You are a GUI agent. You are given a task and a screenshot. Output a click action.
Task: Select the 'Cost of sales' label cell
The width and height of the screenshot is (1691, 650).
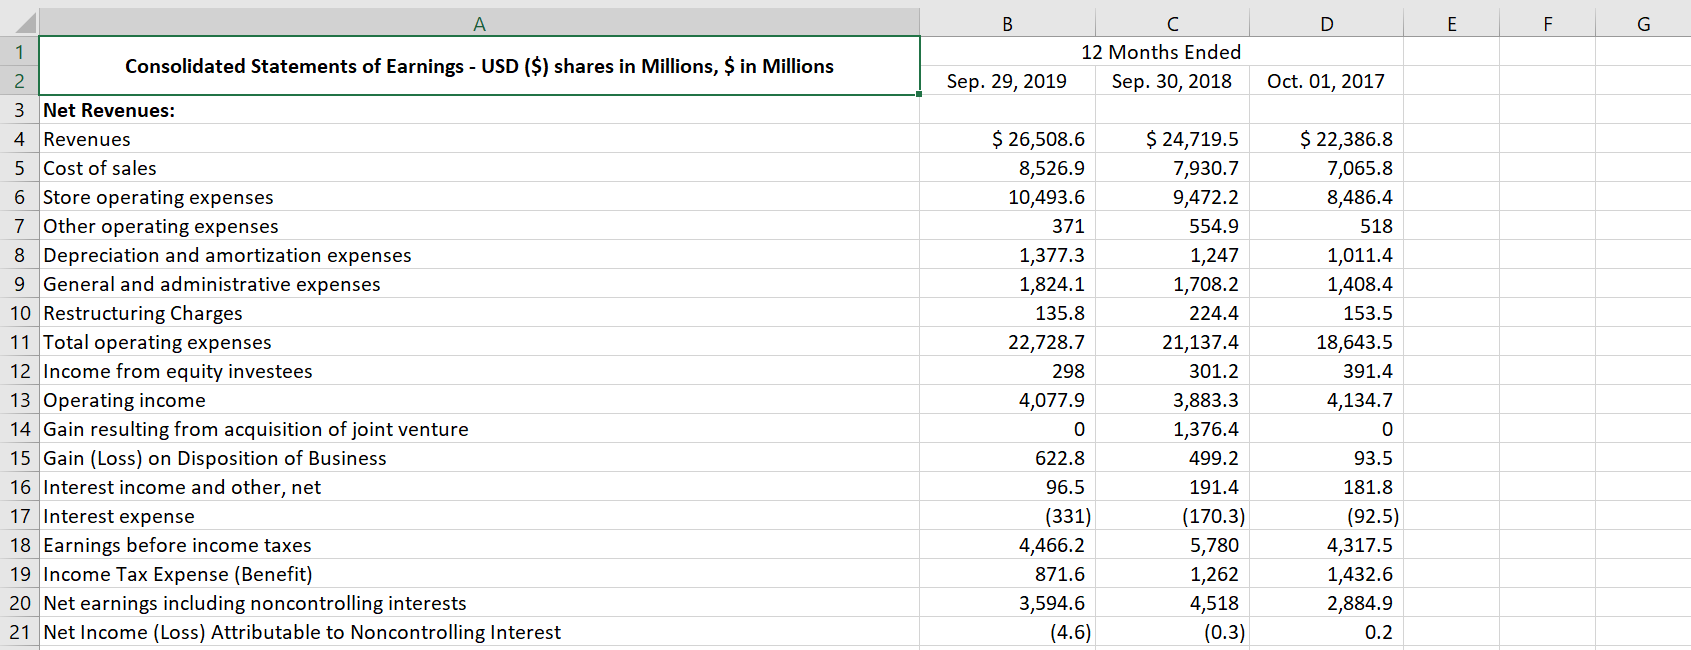479,168
